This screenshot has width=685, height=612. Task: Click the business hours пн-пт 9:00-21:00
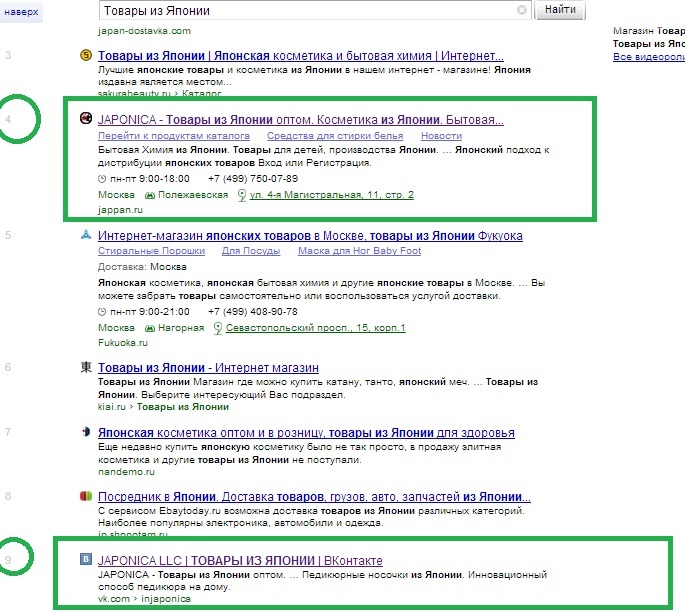[x=150, y=312]
